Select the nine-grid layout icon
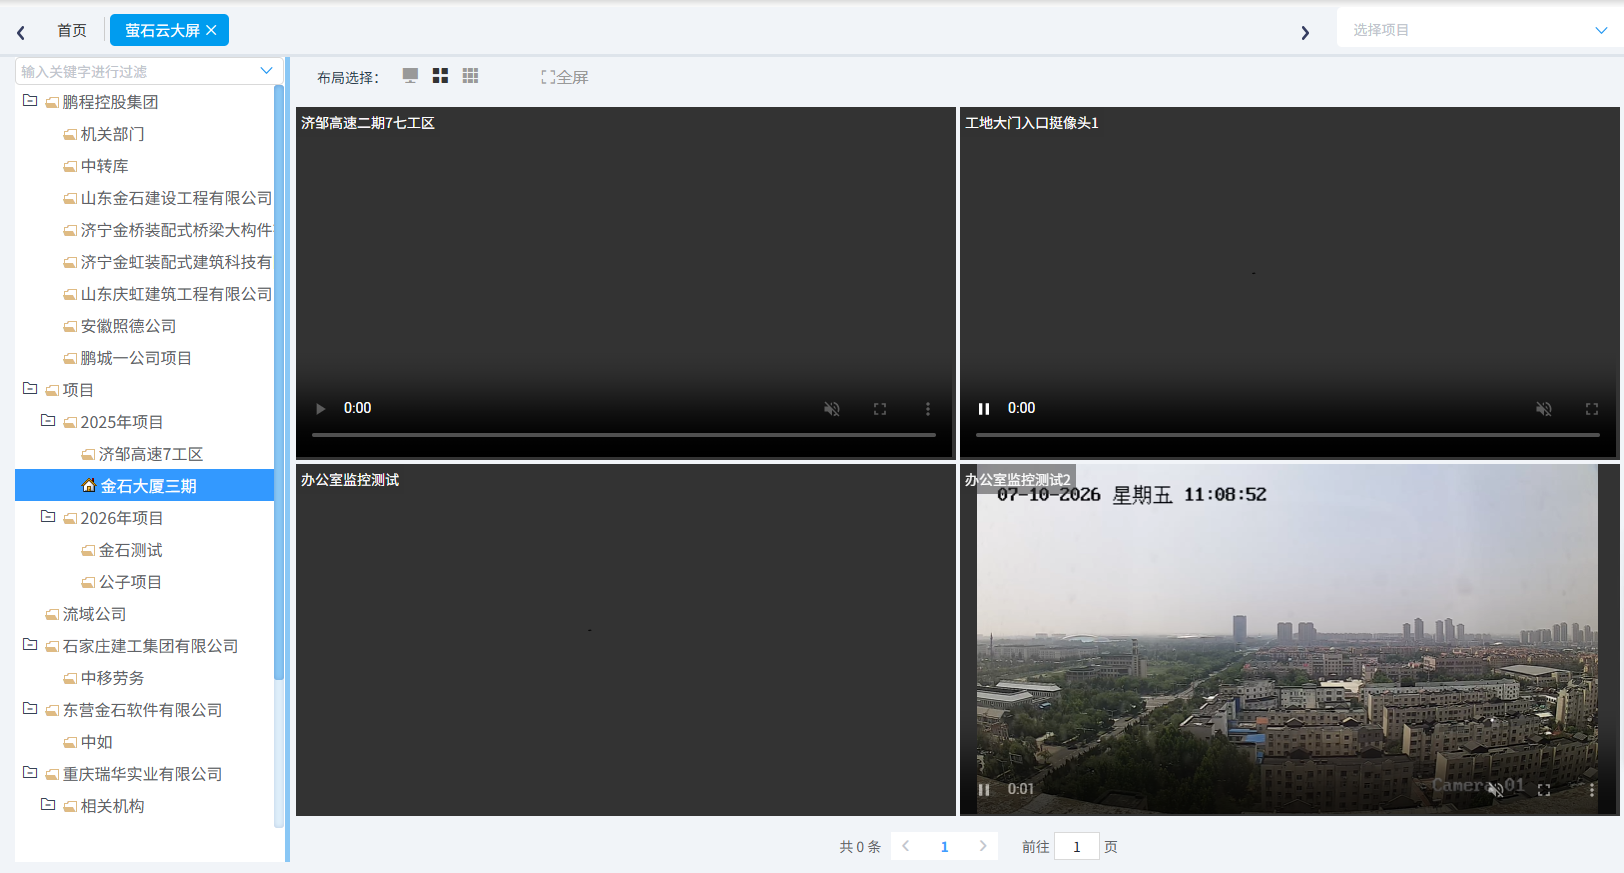This screenshot has height=873, width=1624. 471,76
